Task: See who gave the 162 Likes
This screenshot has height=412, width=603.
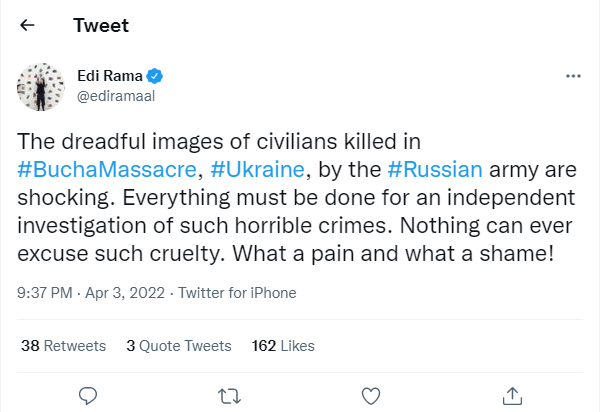Action: click(x=283, y=346)
